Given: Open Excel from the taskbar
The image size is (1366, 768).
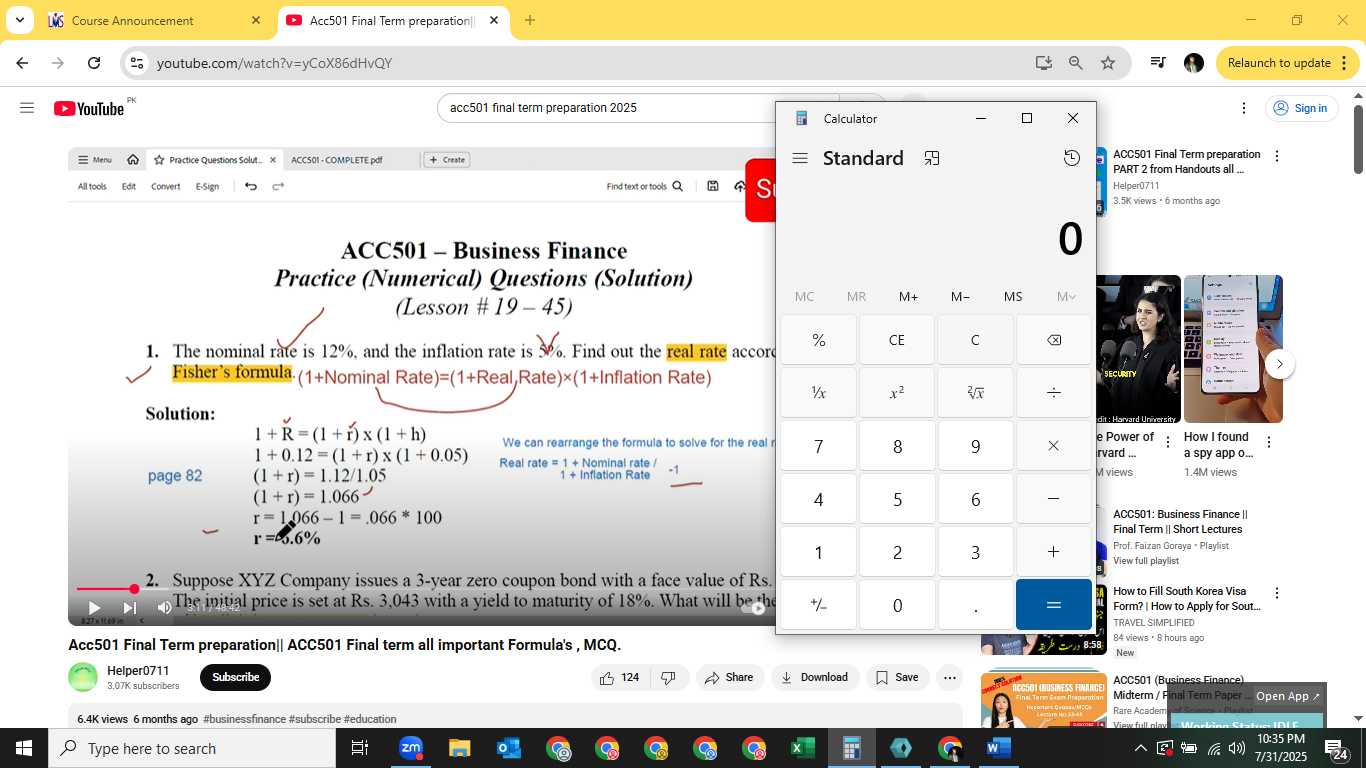Looking at the screenshot, I should (802, 748).
